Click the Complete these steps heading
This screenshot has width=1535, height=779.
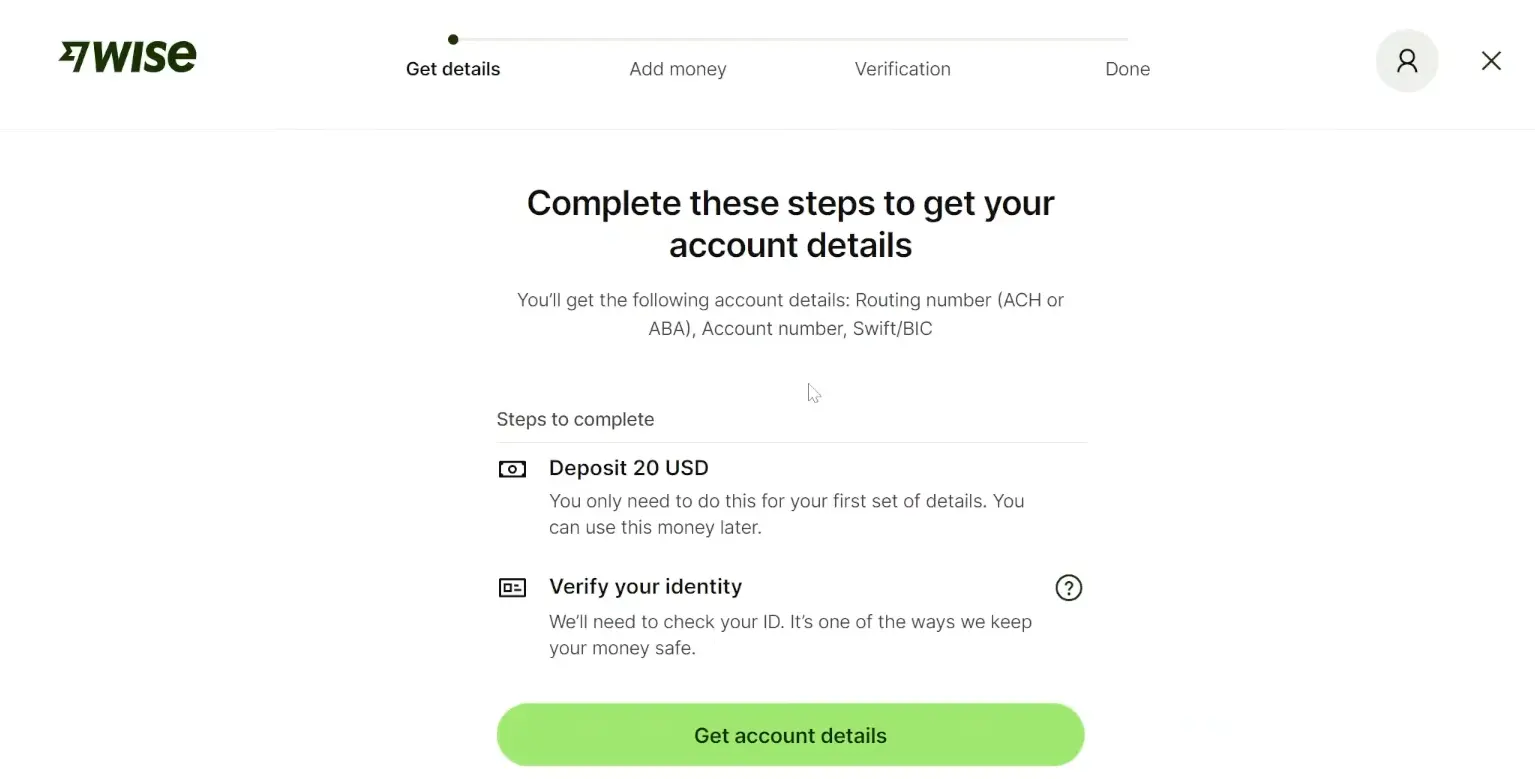tap(790, 224)
